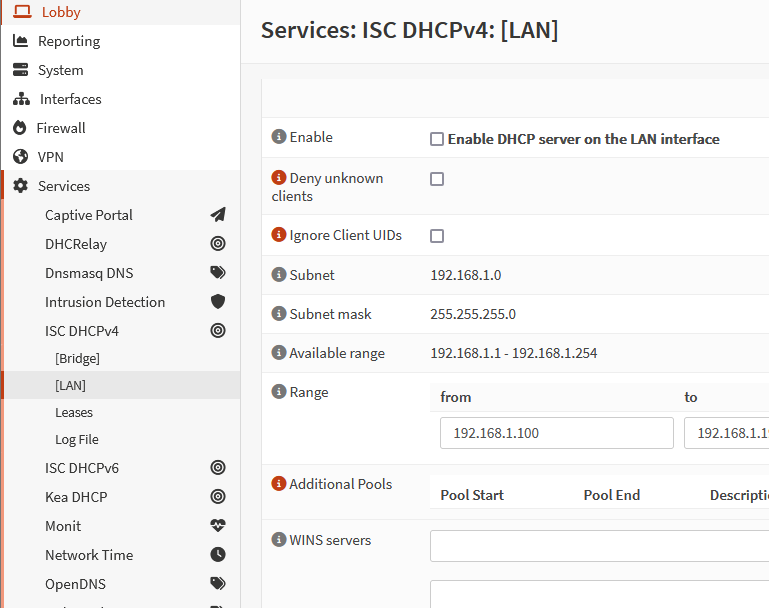Collapse the Services menu section

64,186
